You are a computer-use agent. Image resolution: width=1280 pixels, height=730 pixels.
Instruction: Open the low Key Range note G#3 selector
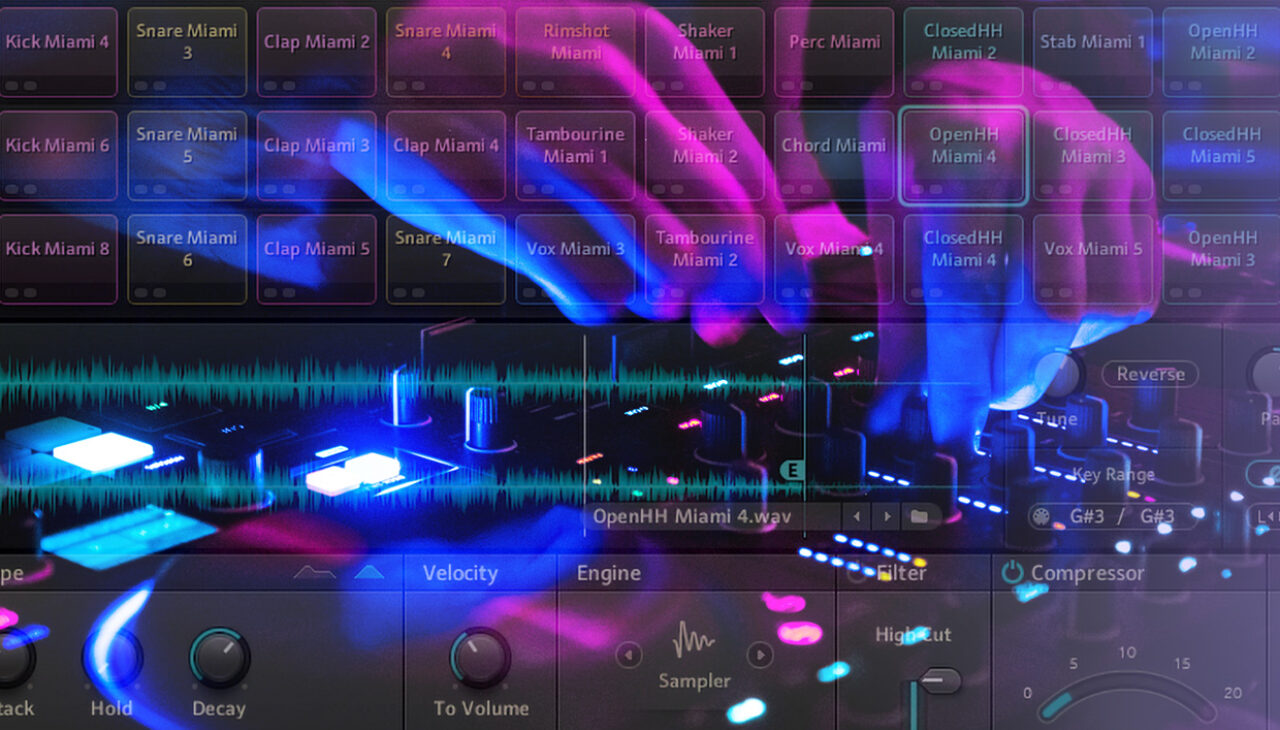[1090, 516]
